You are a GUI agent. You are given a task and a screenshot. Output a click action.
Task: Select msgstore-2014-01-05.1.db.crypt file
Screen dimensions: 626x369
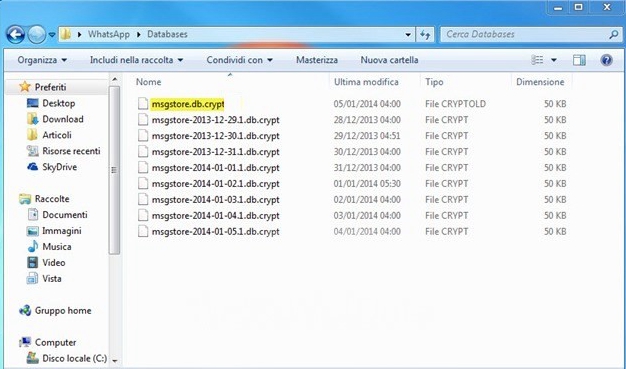tap(215, 232)
